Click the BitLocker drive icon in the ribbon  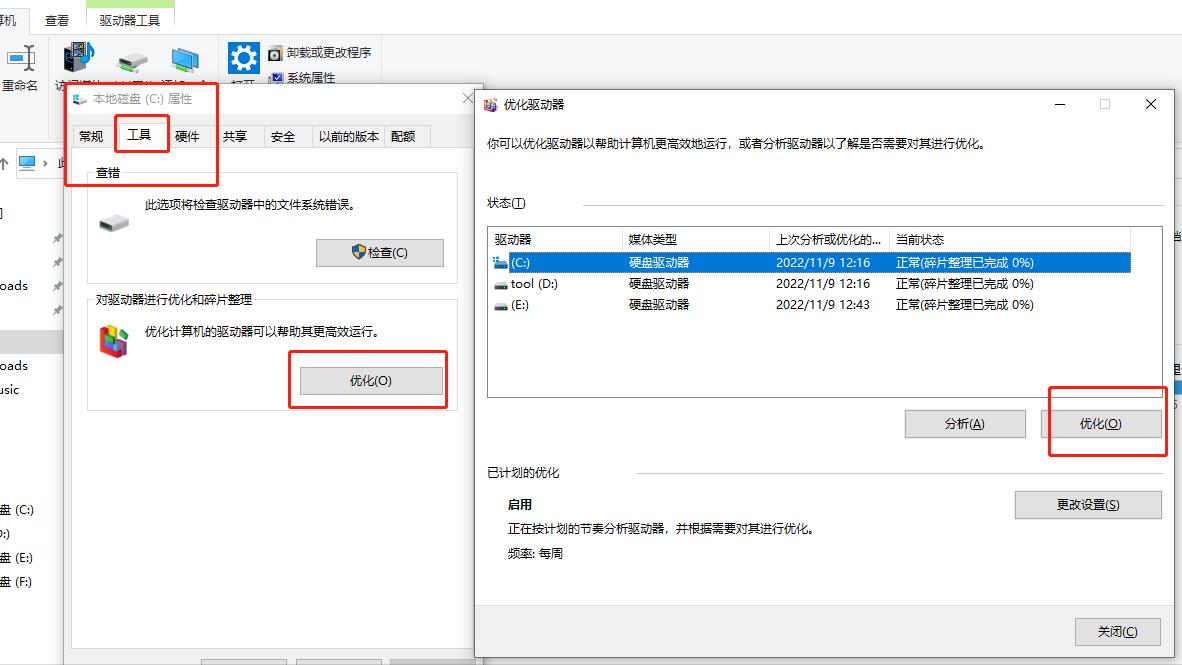(x=133, y=60)
